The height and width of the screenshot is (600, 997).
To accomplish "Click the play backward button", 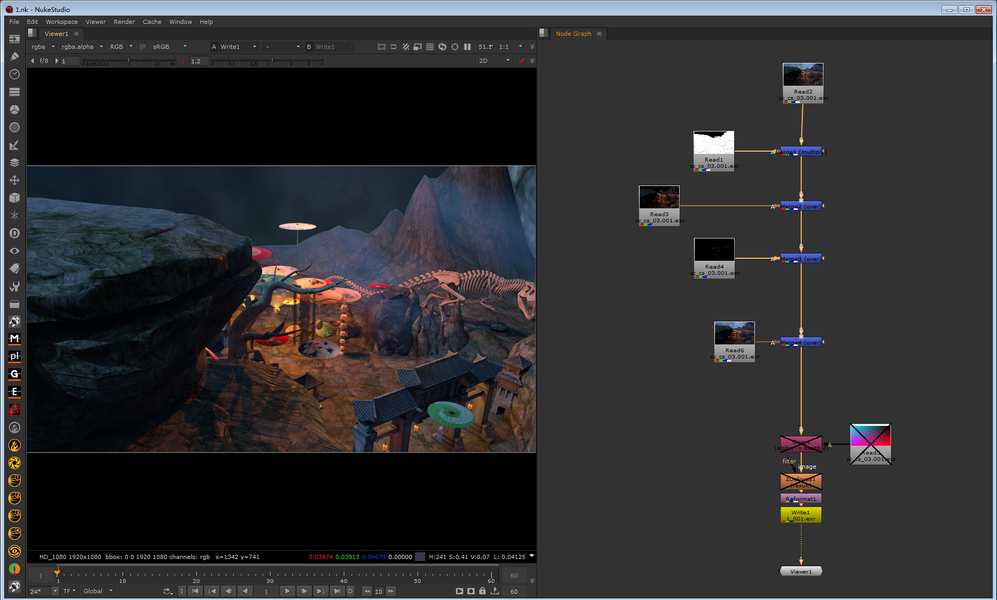I will coord(245,591).
